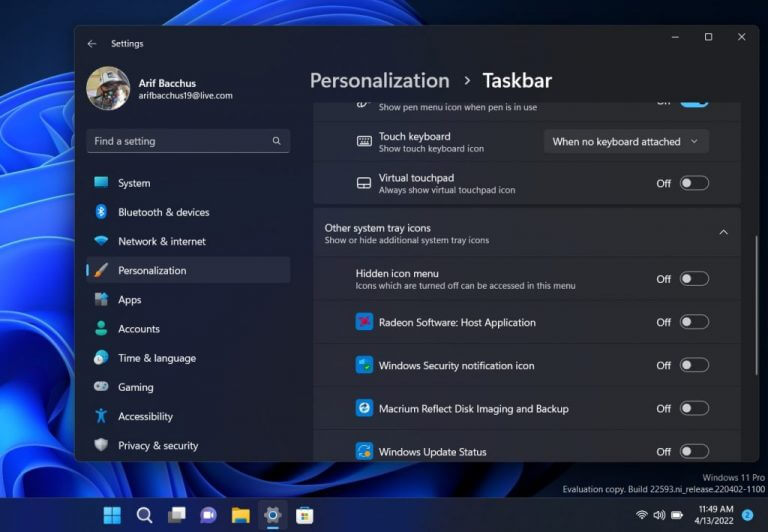
Task: Toggle the Virtual touchpad switch
Action: [694, 183]
